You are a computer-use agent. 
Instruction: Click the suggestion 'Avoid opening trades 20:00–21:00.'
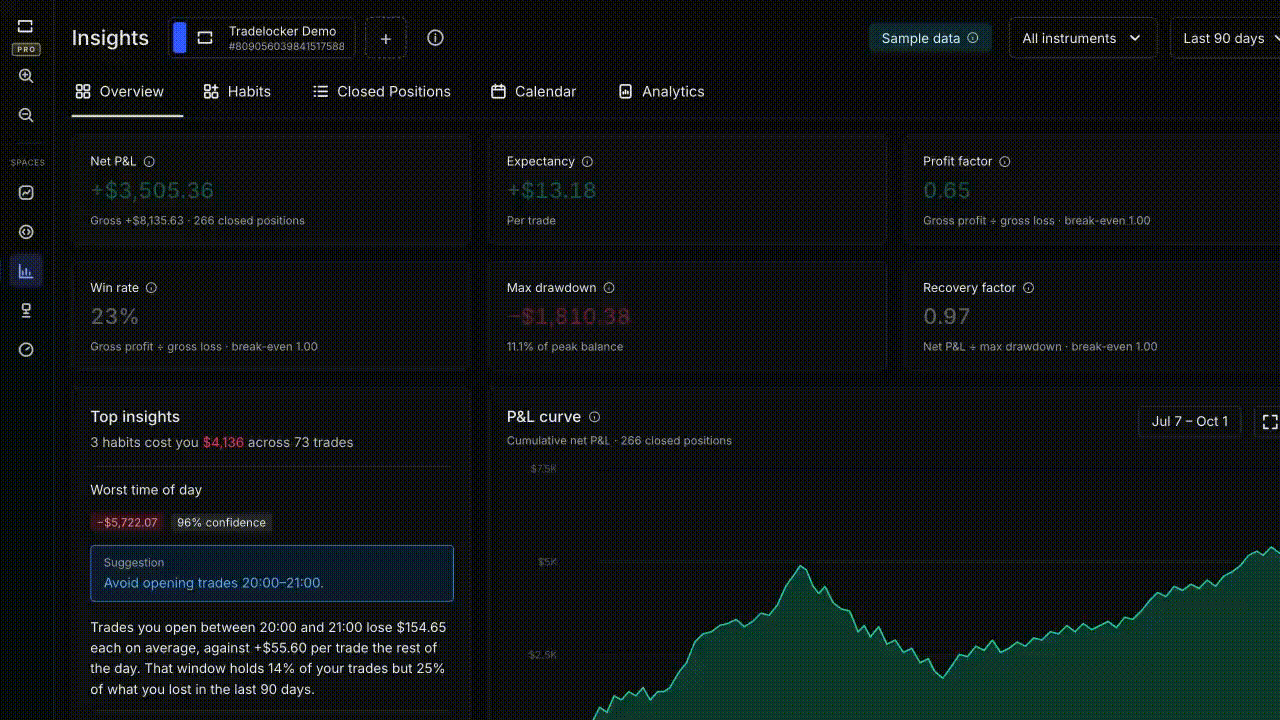(214, 583)
